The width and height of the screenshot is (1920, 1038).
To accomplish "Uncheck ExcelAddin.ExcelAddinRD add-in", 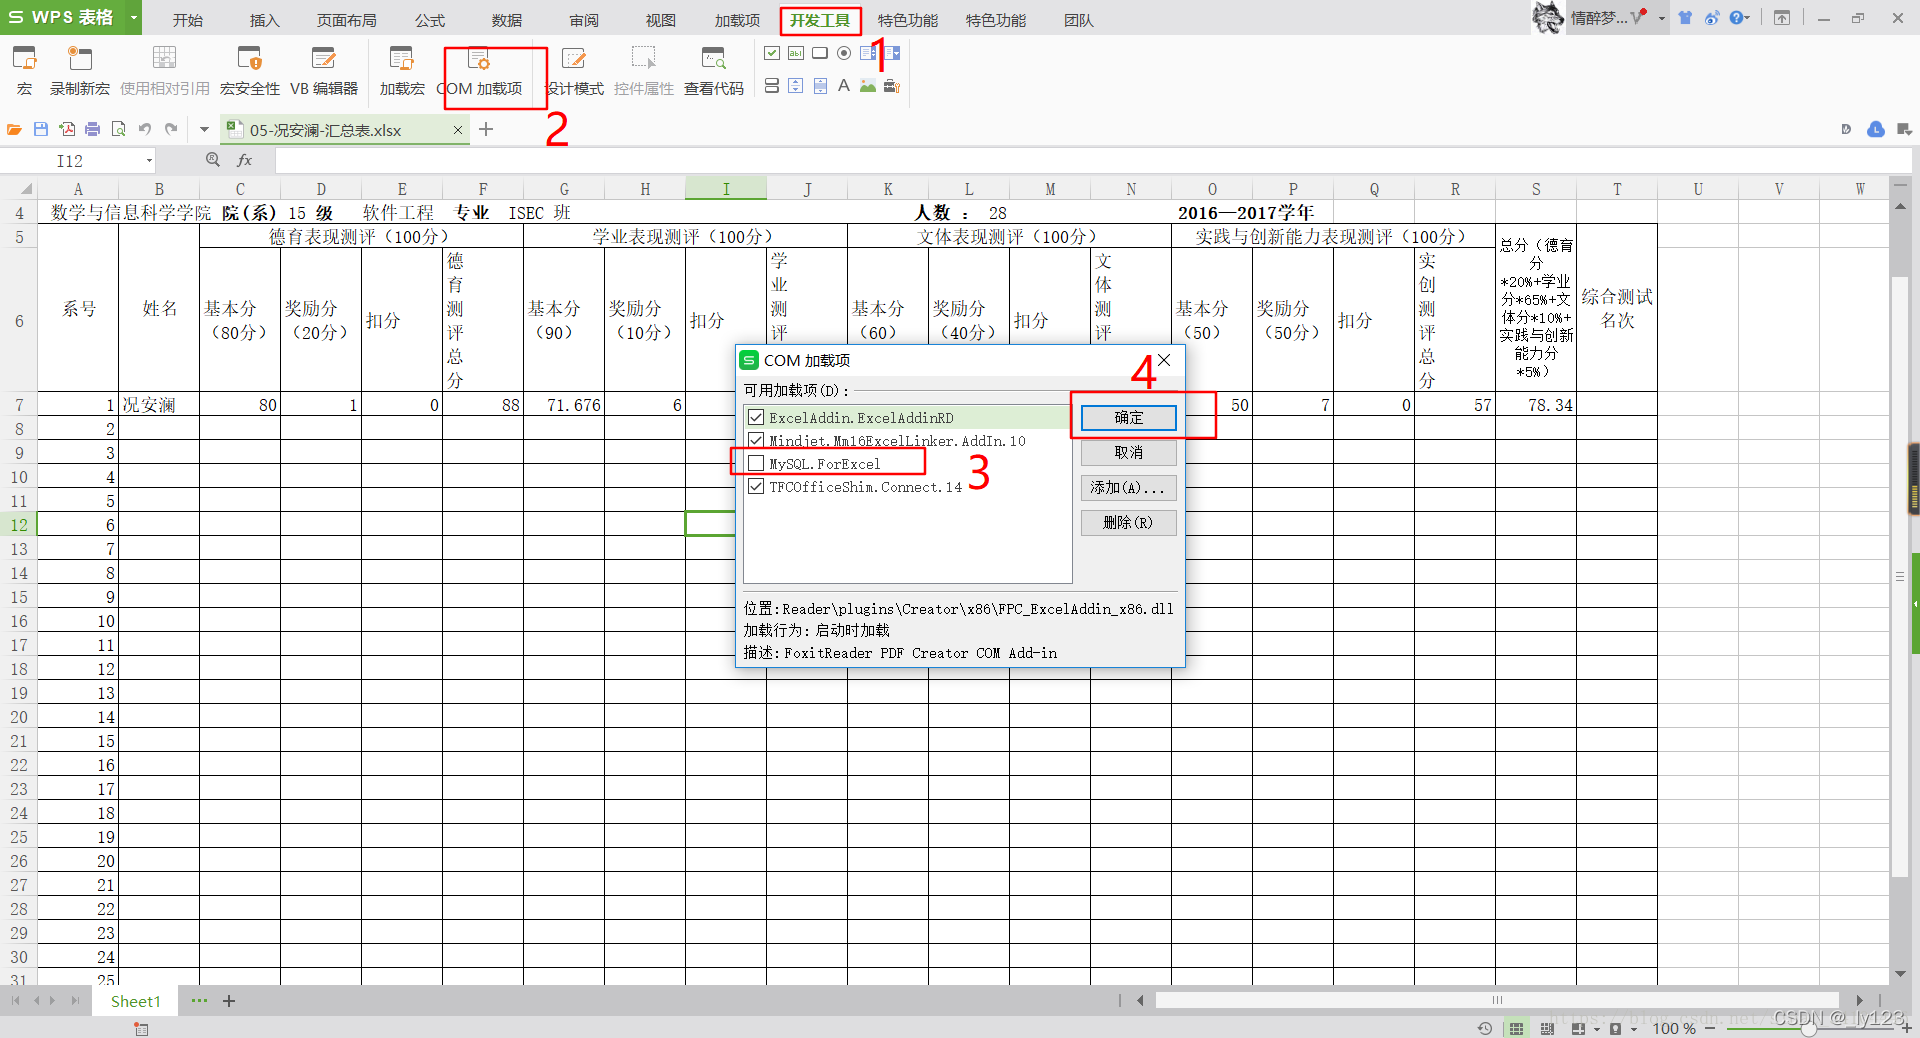I will coord(756,418).
